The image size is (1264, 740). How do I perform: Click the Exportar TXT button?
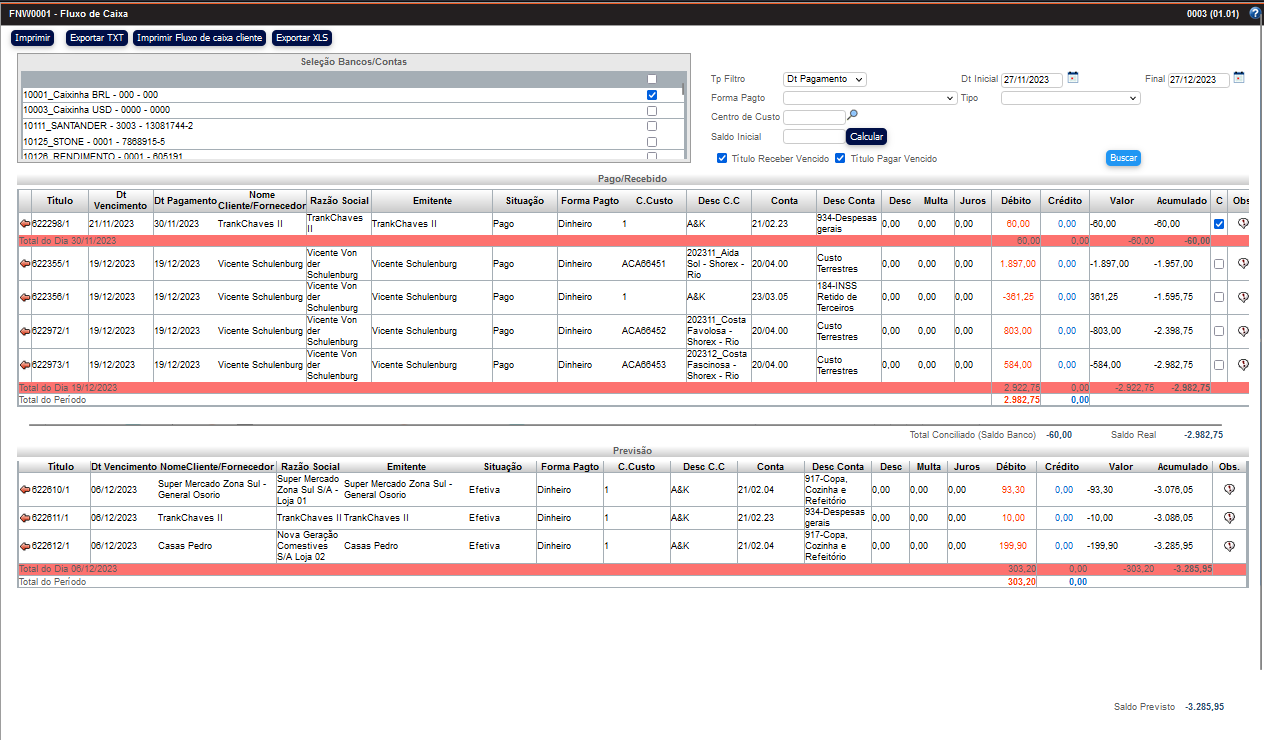click(97, 38)
